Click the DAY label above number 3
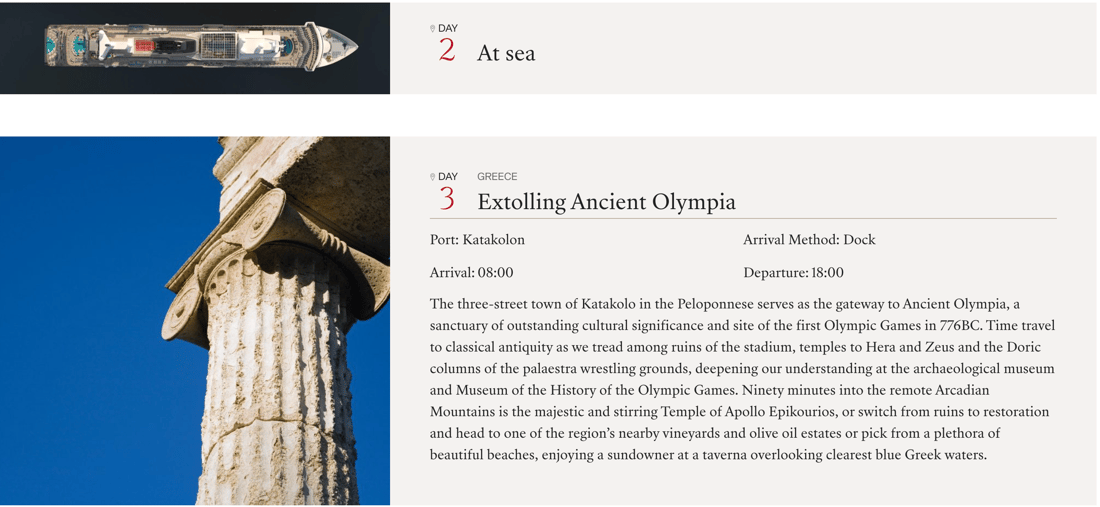 click(448, 177)
